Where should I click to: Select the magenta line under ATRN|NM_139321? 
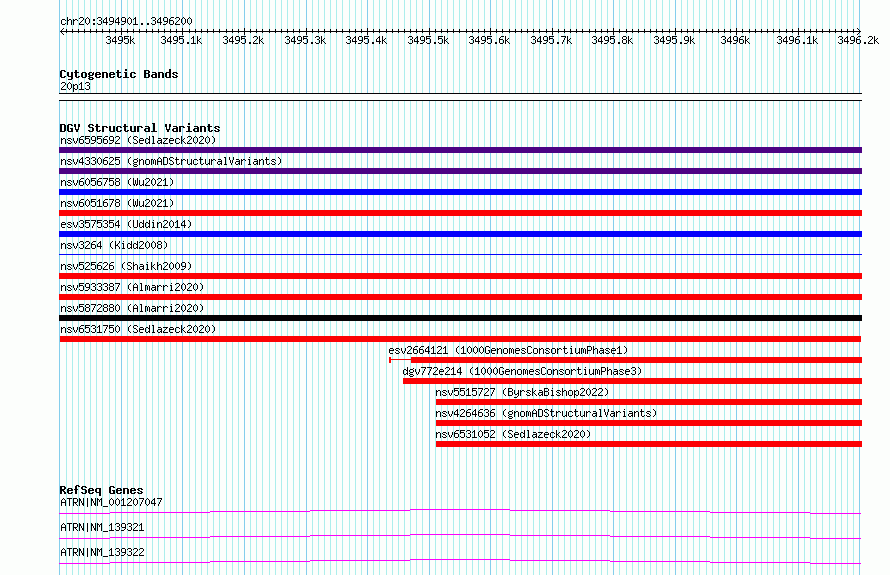coord(460,536)
